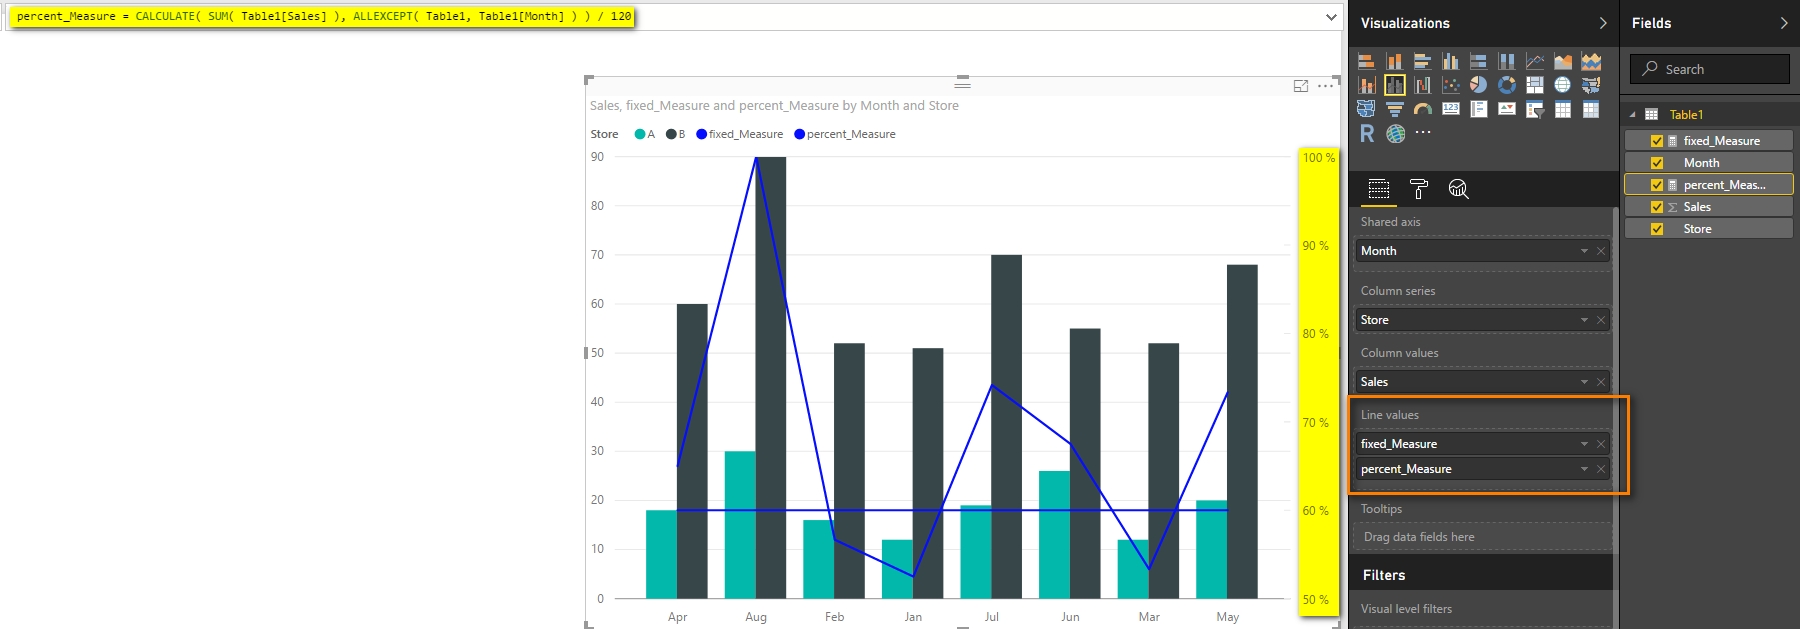Click the fixed_Measure blue legend marker

pyautogui.click(x=702, y=134)
